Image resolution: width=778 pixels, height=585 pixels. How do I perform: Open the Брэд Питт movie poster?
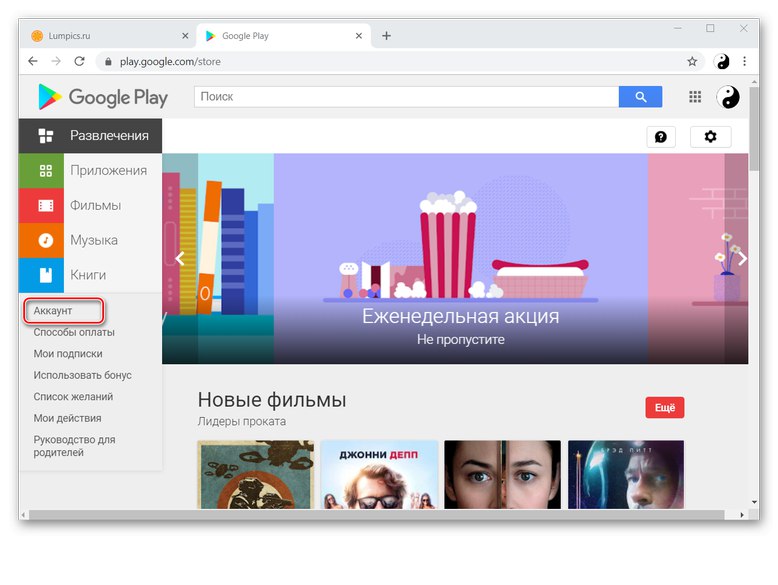626,474
